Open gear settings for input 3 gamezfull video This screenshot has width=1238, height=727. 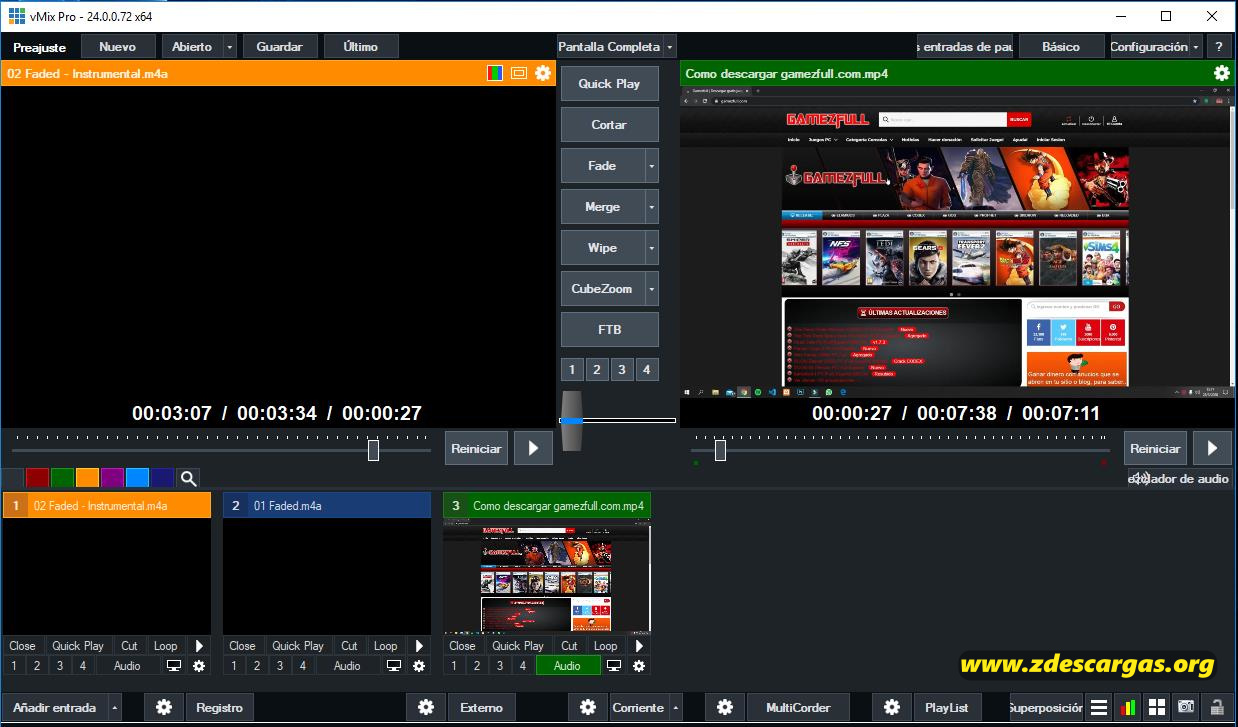click(639, 665)
